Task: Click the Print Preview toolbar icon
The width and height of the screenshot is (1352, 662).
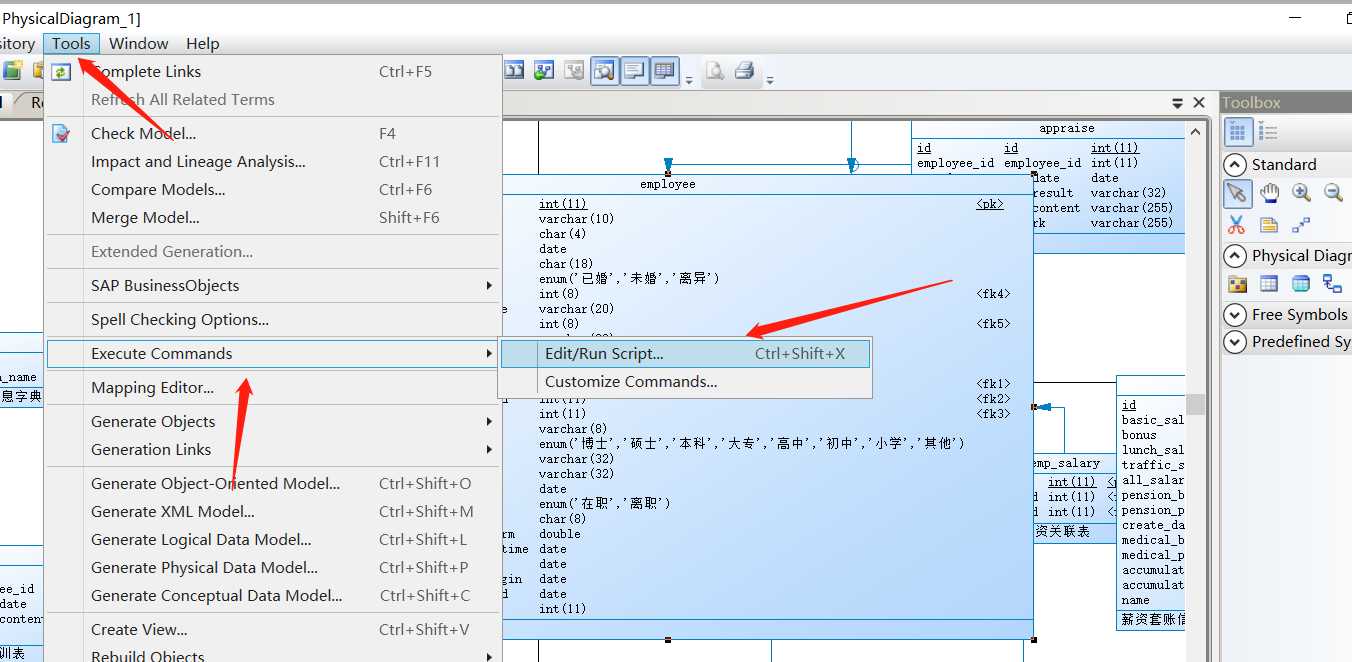Action: (715, 71)
